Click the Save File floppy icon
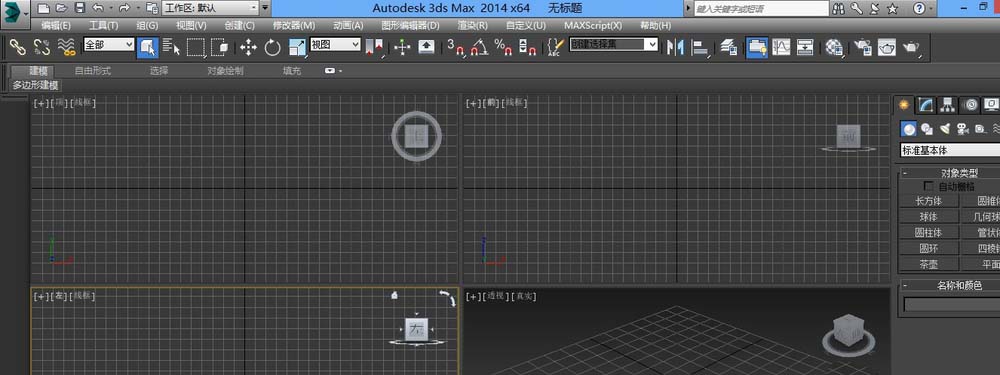The image size is (1000, 375). (79, 8)
